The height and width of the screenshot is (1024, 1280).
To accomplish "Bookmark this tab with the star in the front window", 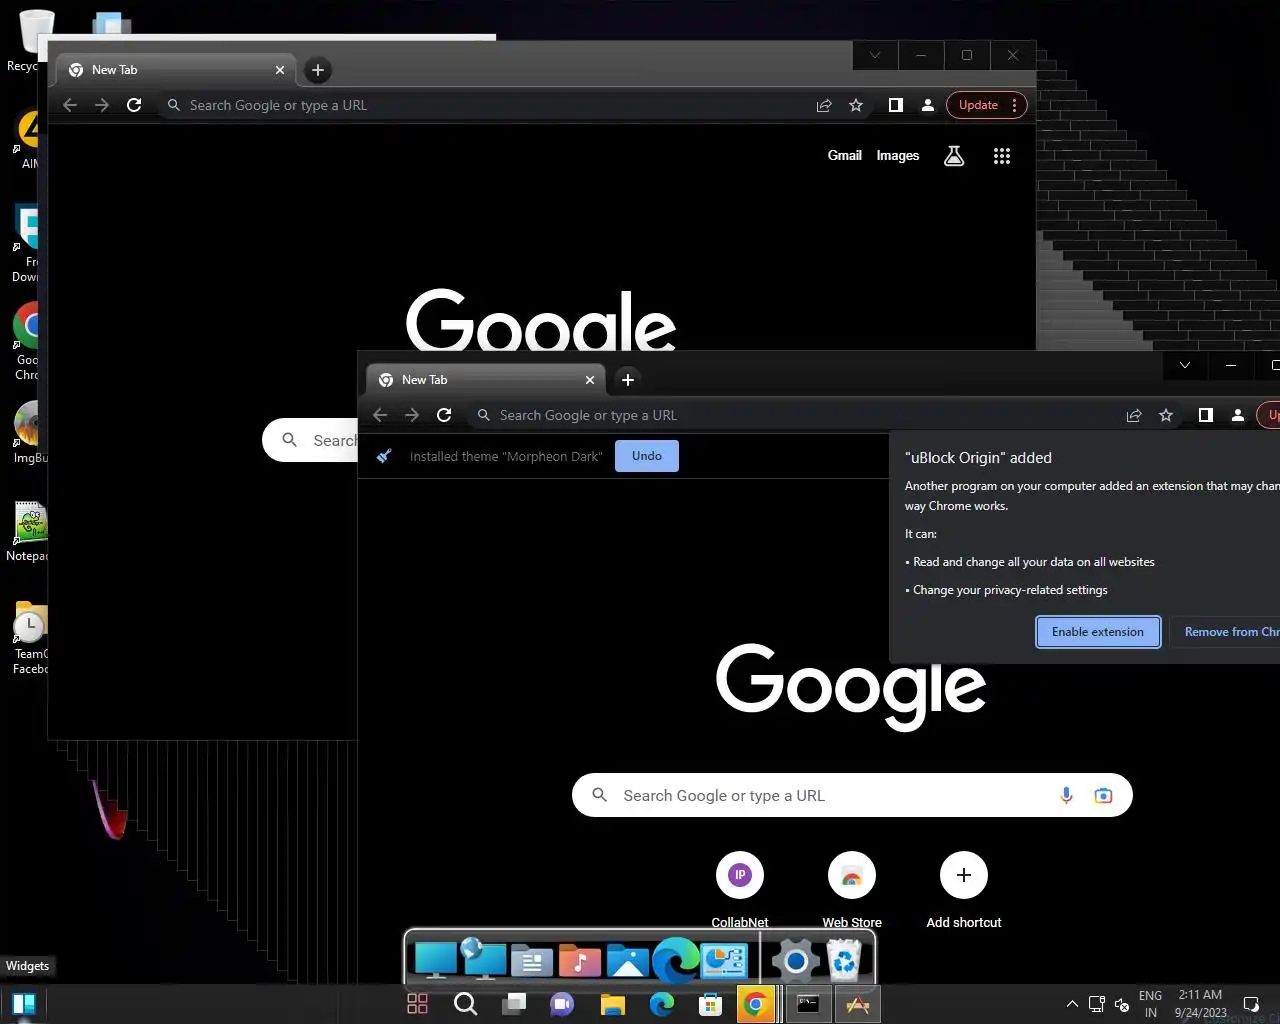I will pyautogui.click(x=1166, y=415).
